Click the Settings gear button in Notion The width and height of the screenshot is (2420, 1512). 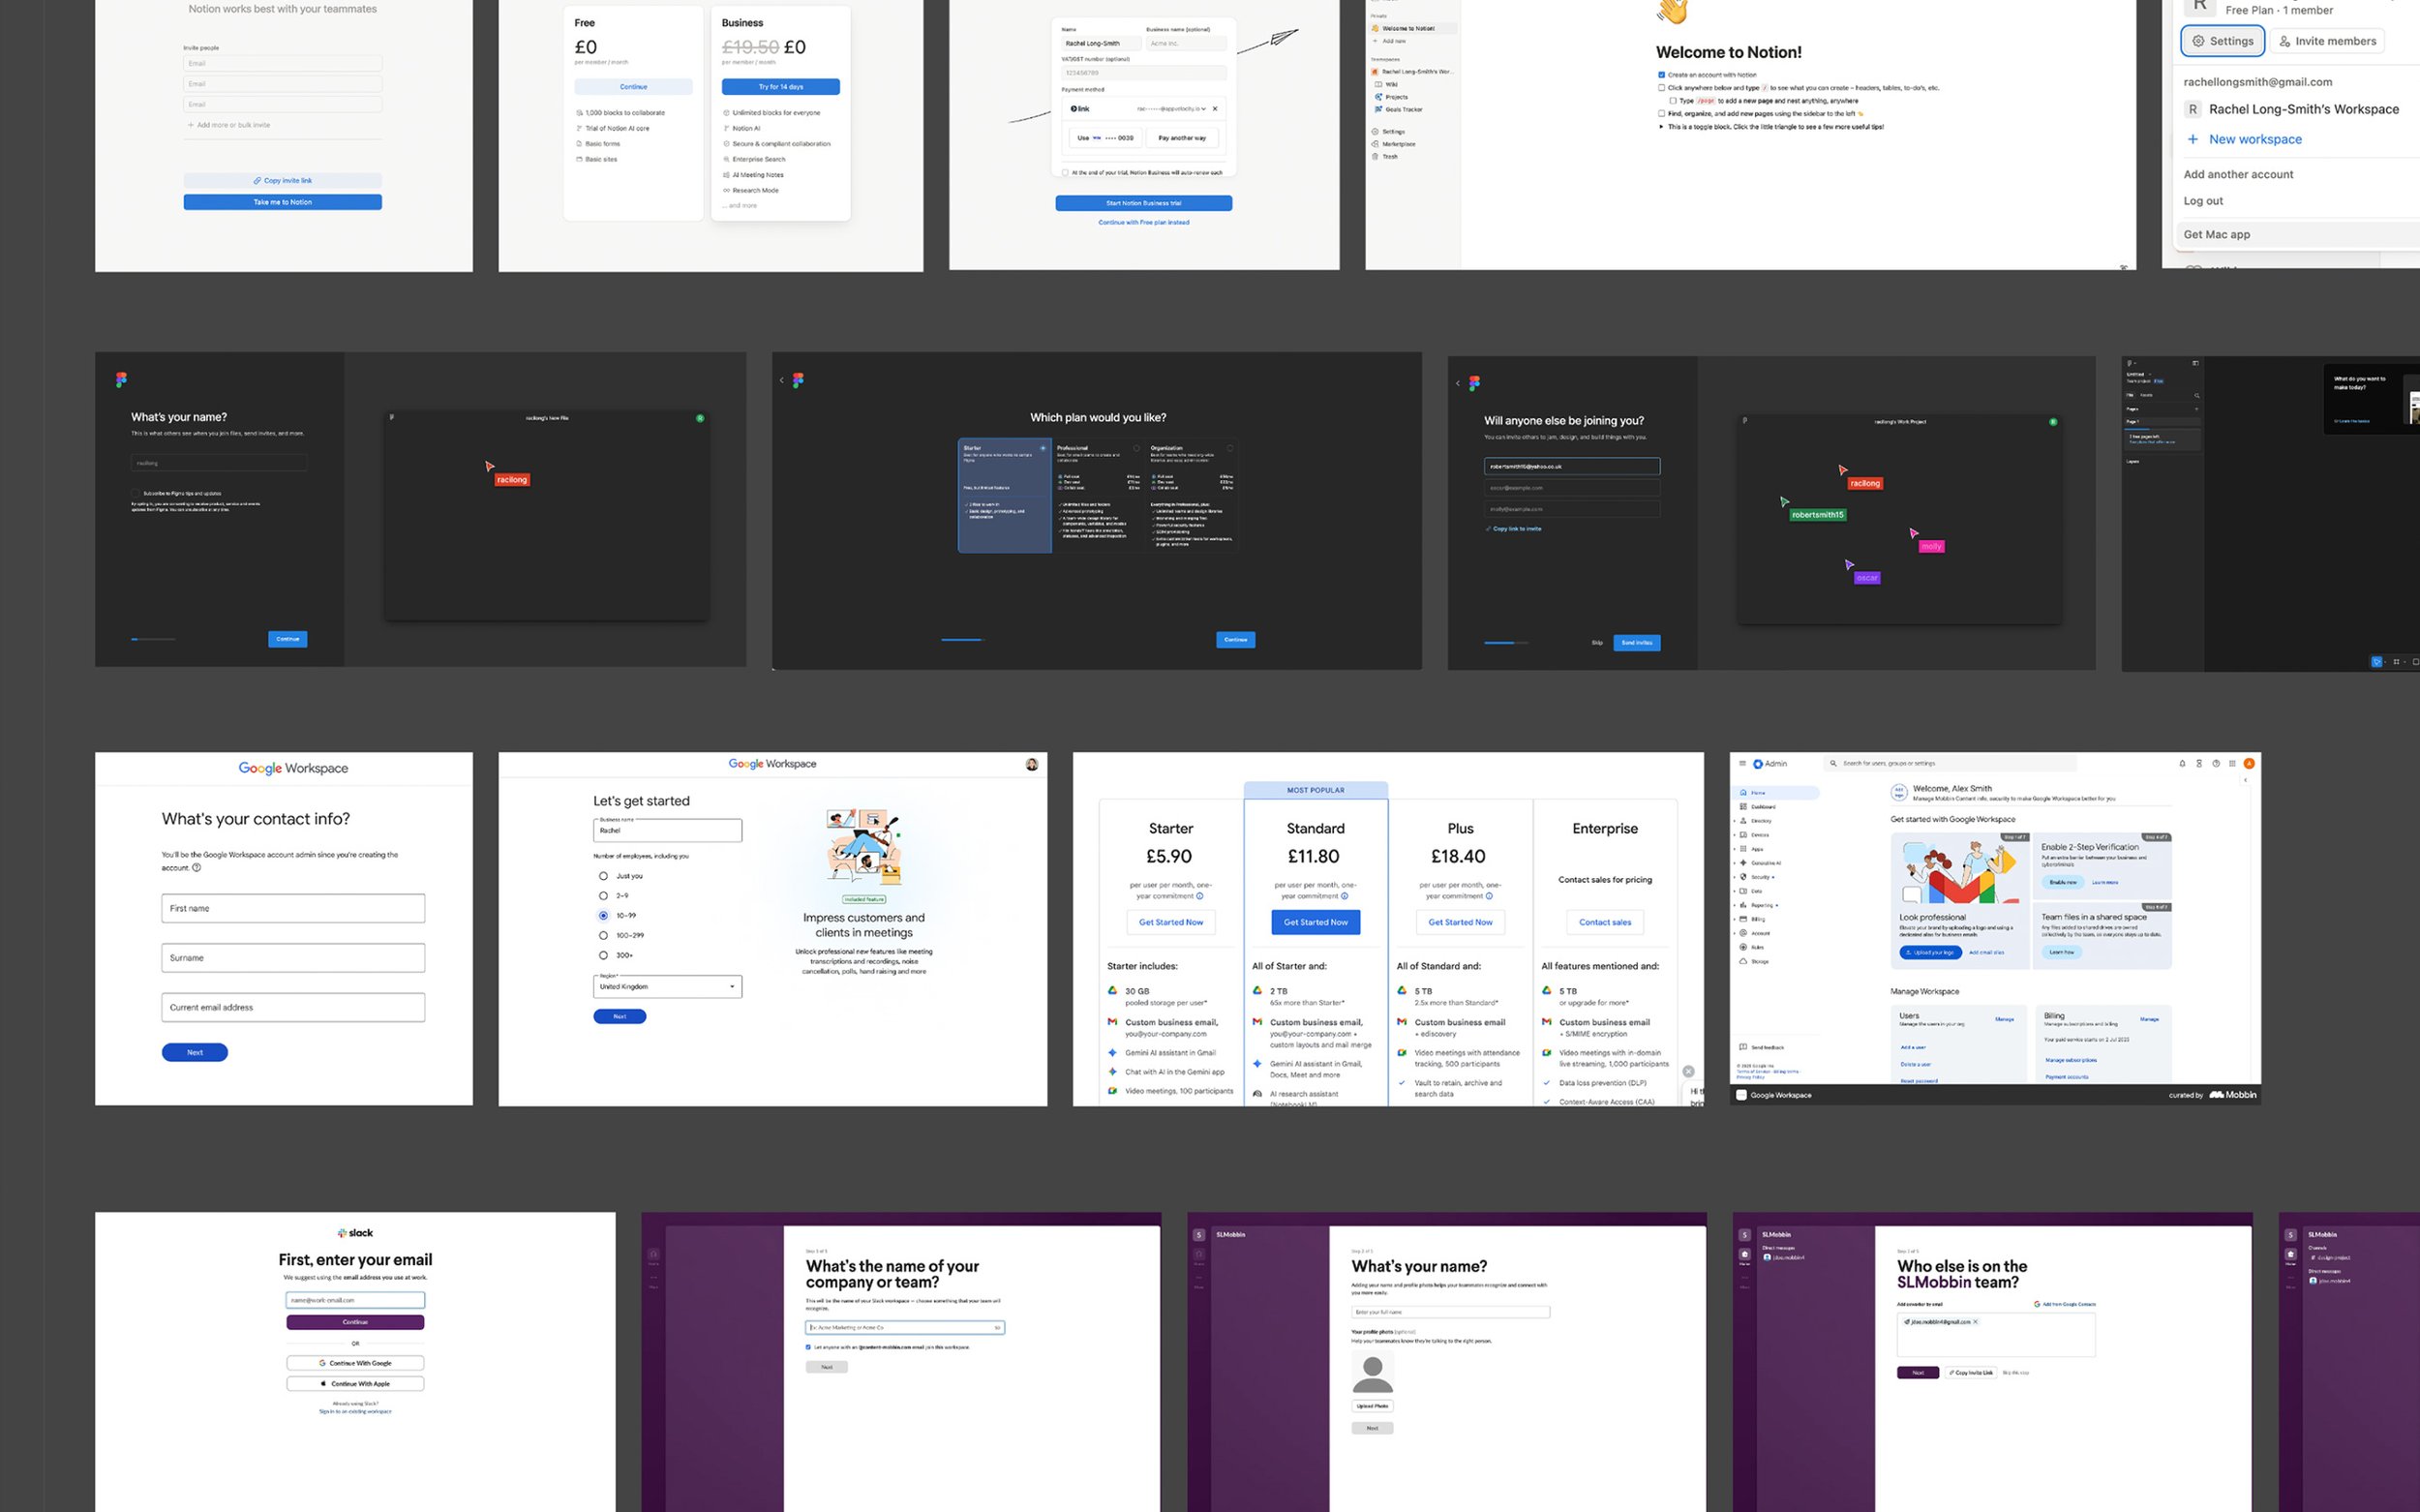pyautogui.click(x=2222, y=41)
